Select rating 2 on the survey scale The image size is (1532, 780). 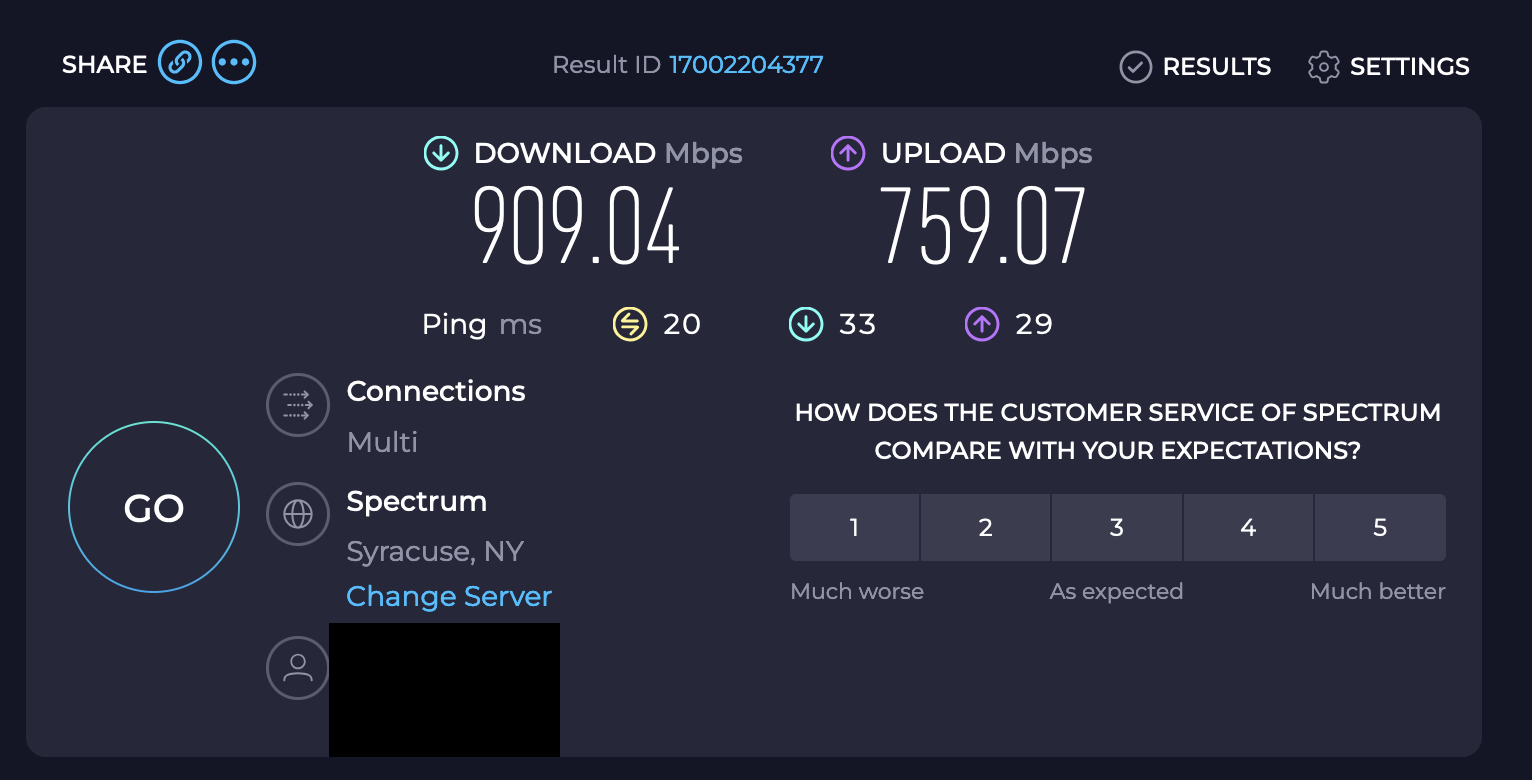point(985,527)
